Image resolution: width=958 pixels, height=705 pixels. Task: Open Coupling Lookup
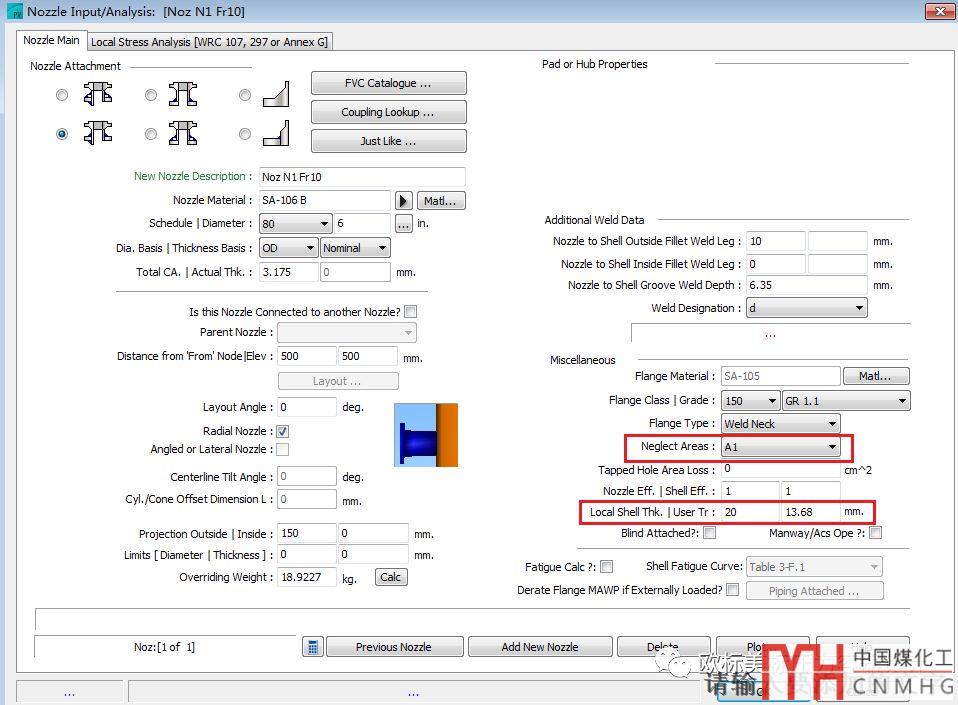[x=389, y=112]
